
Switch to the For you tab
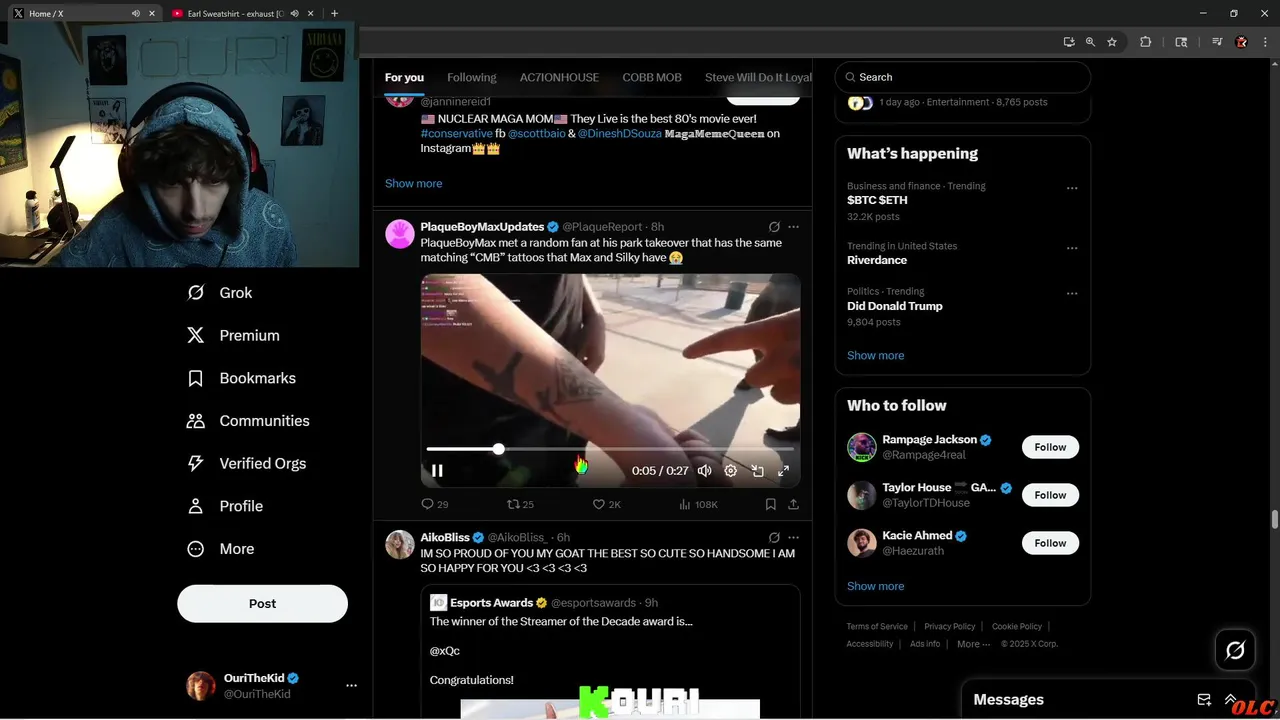click(404, 77)
